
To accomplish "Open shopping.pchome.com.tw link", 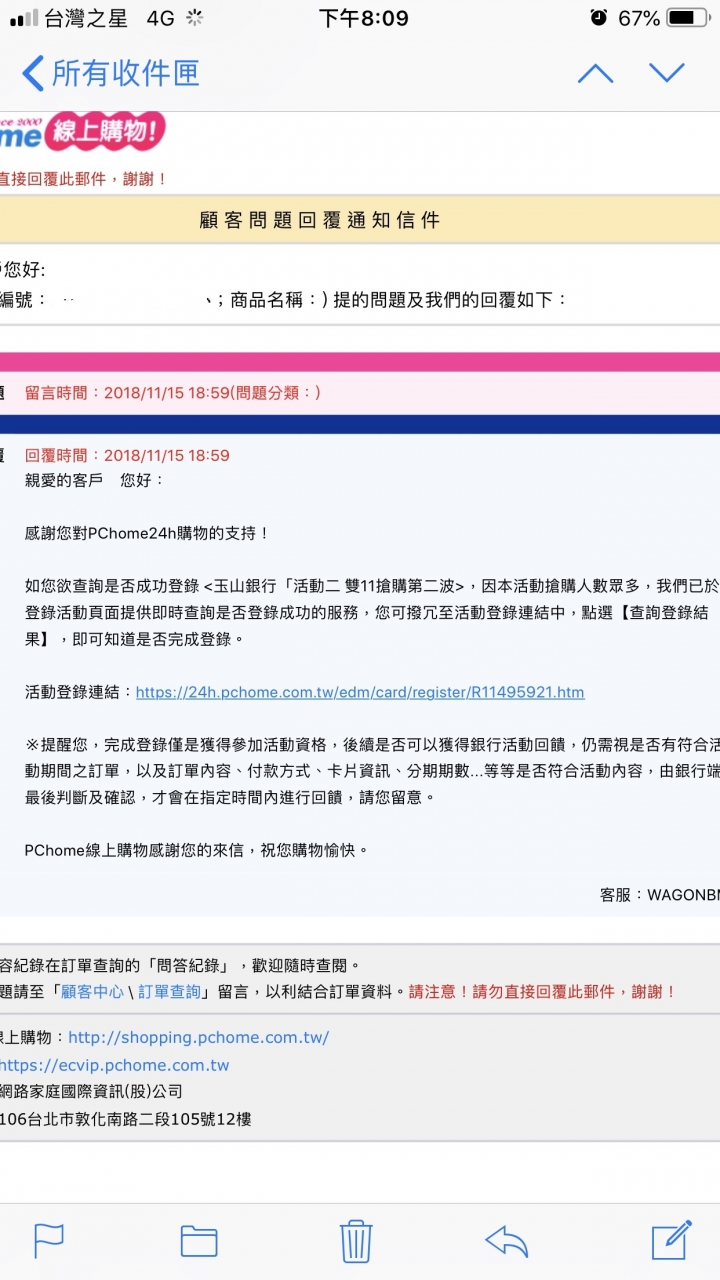I will 198,1038.
